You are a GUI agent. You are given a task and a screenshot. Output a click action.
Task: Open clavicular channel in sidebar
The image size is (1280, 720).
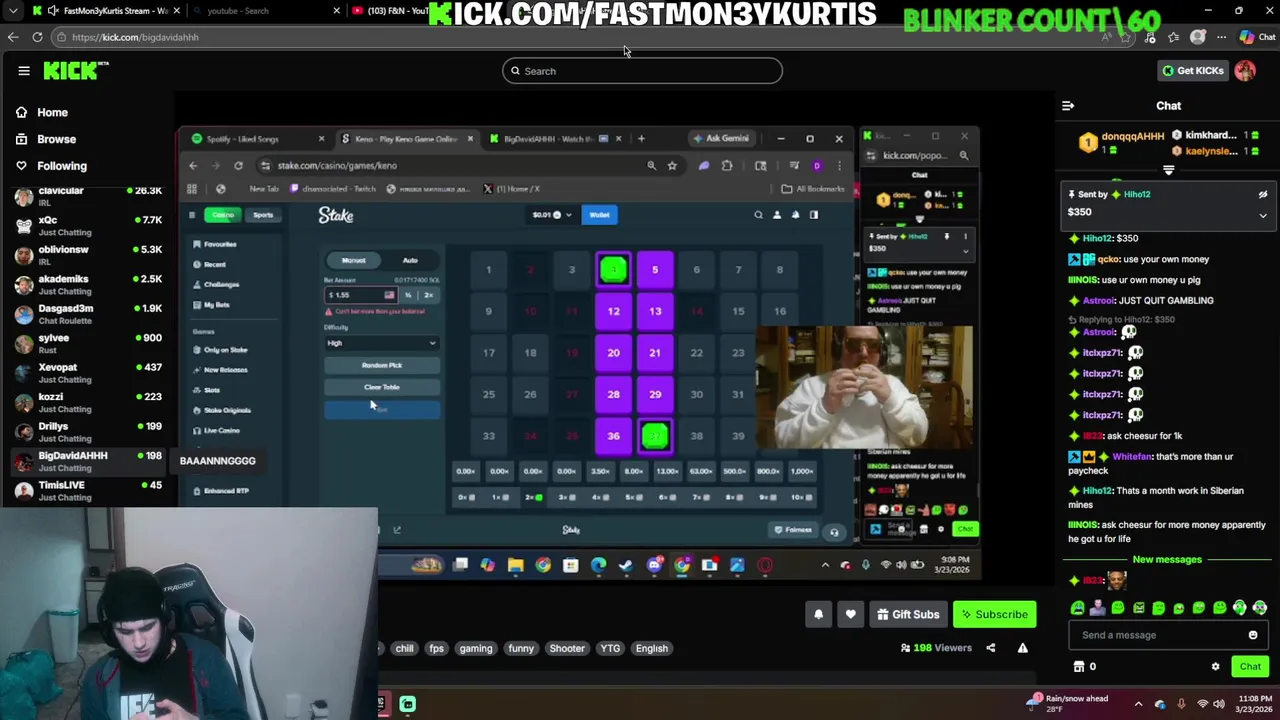(x=88, y=196)
